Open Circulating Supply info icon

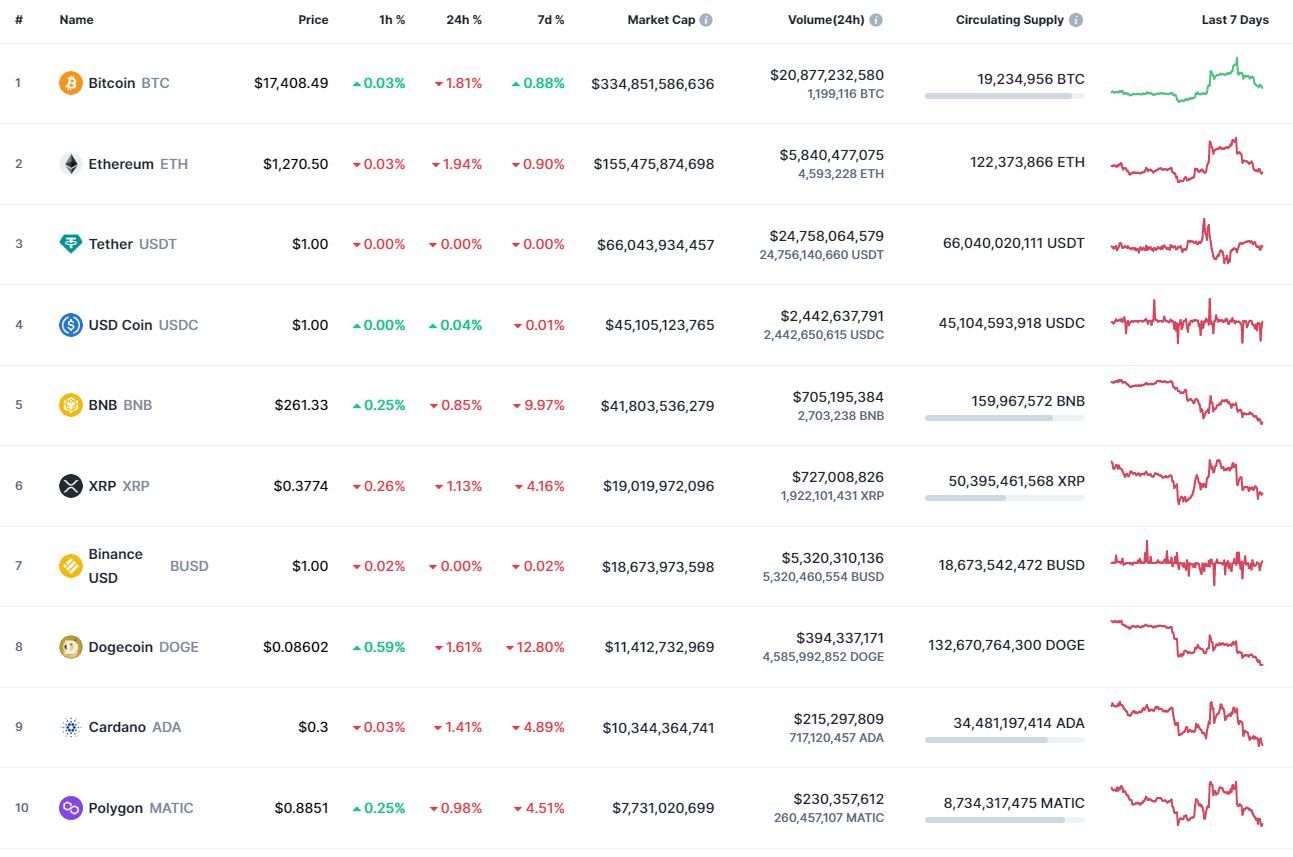tap(1076, 20)
